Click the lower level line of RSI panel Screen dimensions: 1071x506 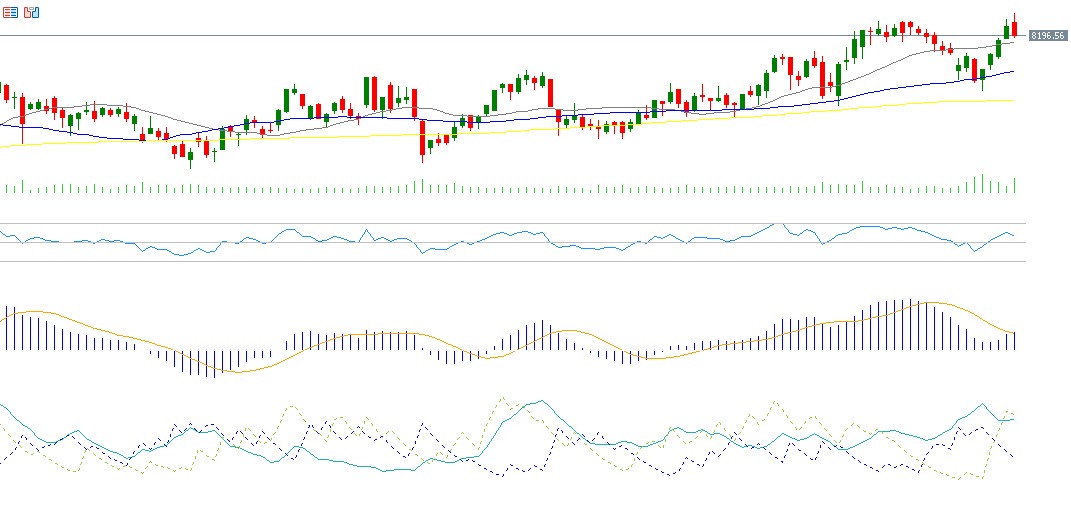[x=500, y=261]
